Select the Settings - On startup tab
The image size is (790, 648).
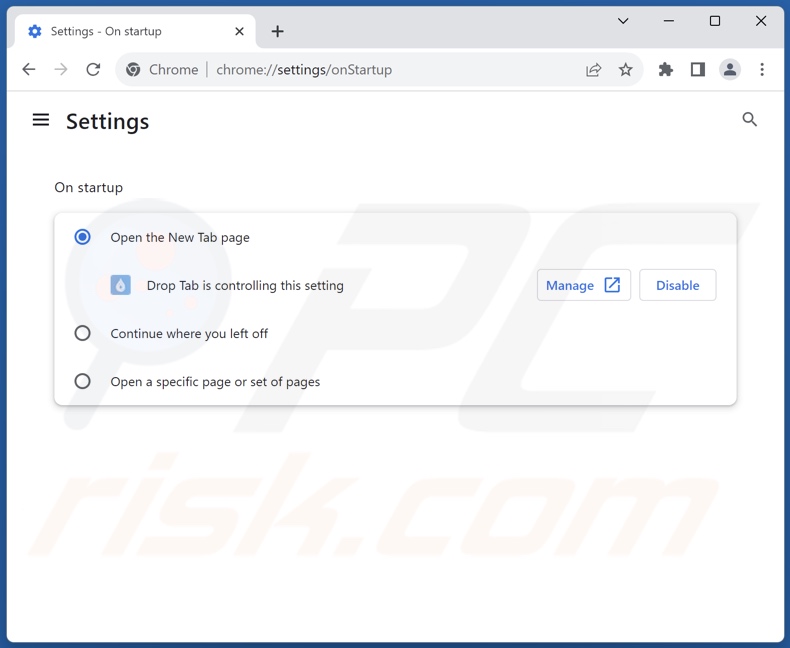coord(135,31)
